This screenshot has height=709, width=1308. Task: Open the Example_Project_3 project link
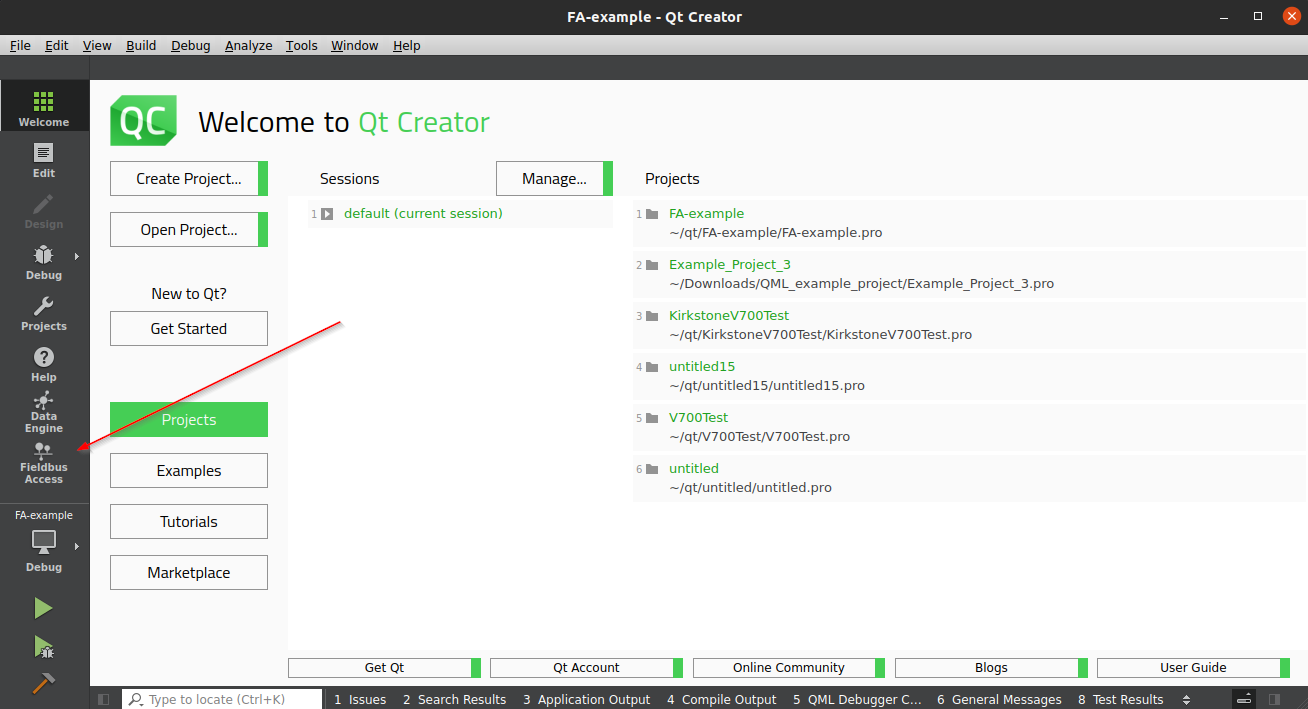[730, 265]
